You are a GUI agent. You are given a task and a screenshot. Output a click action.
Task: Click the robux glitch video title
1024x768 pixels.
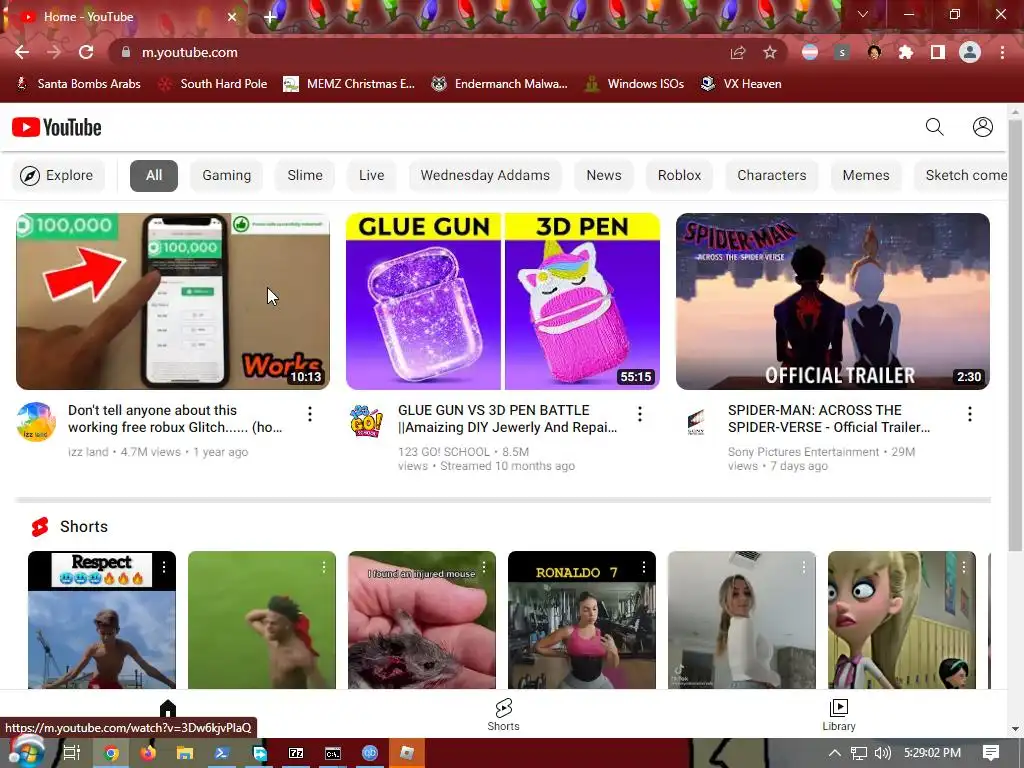(x=175, y=419)
